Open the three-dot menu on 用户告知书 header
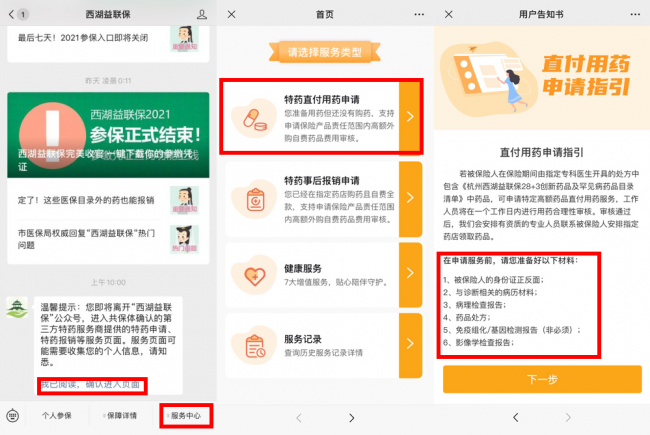650x435 pixels. (633, 15)
